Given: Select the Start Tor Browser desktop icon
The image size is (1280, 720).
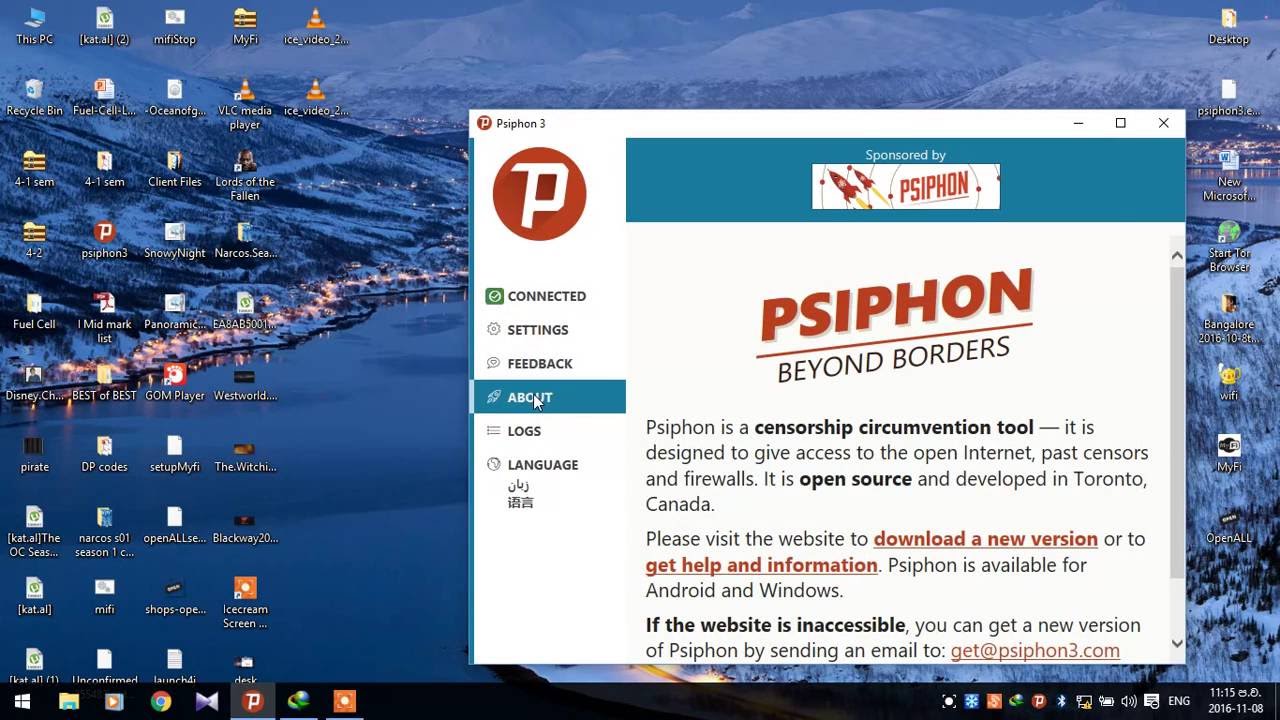Looking at the screenshot, I should 1229,247.
